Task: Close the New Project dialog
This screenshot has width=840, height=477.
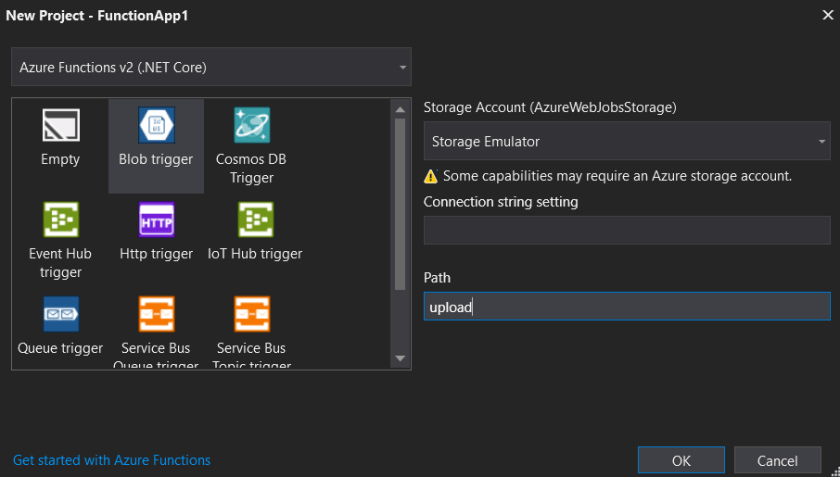Action: tap(826, 13)
